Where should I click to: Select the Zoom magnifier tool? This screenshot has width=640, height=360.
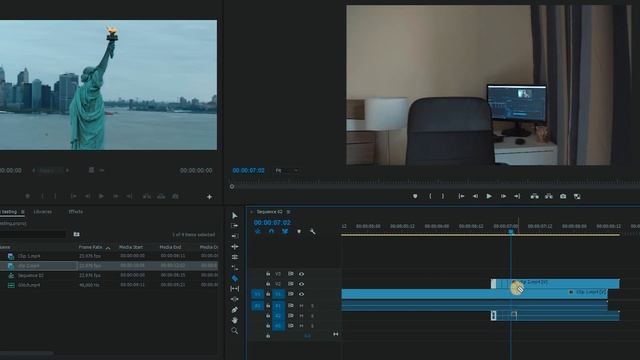tap(235, 331)
